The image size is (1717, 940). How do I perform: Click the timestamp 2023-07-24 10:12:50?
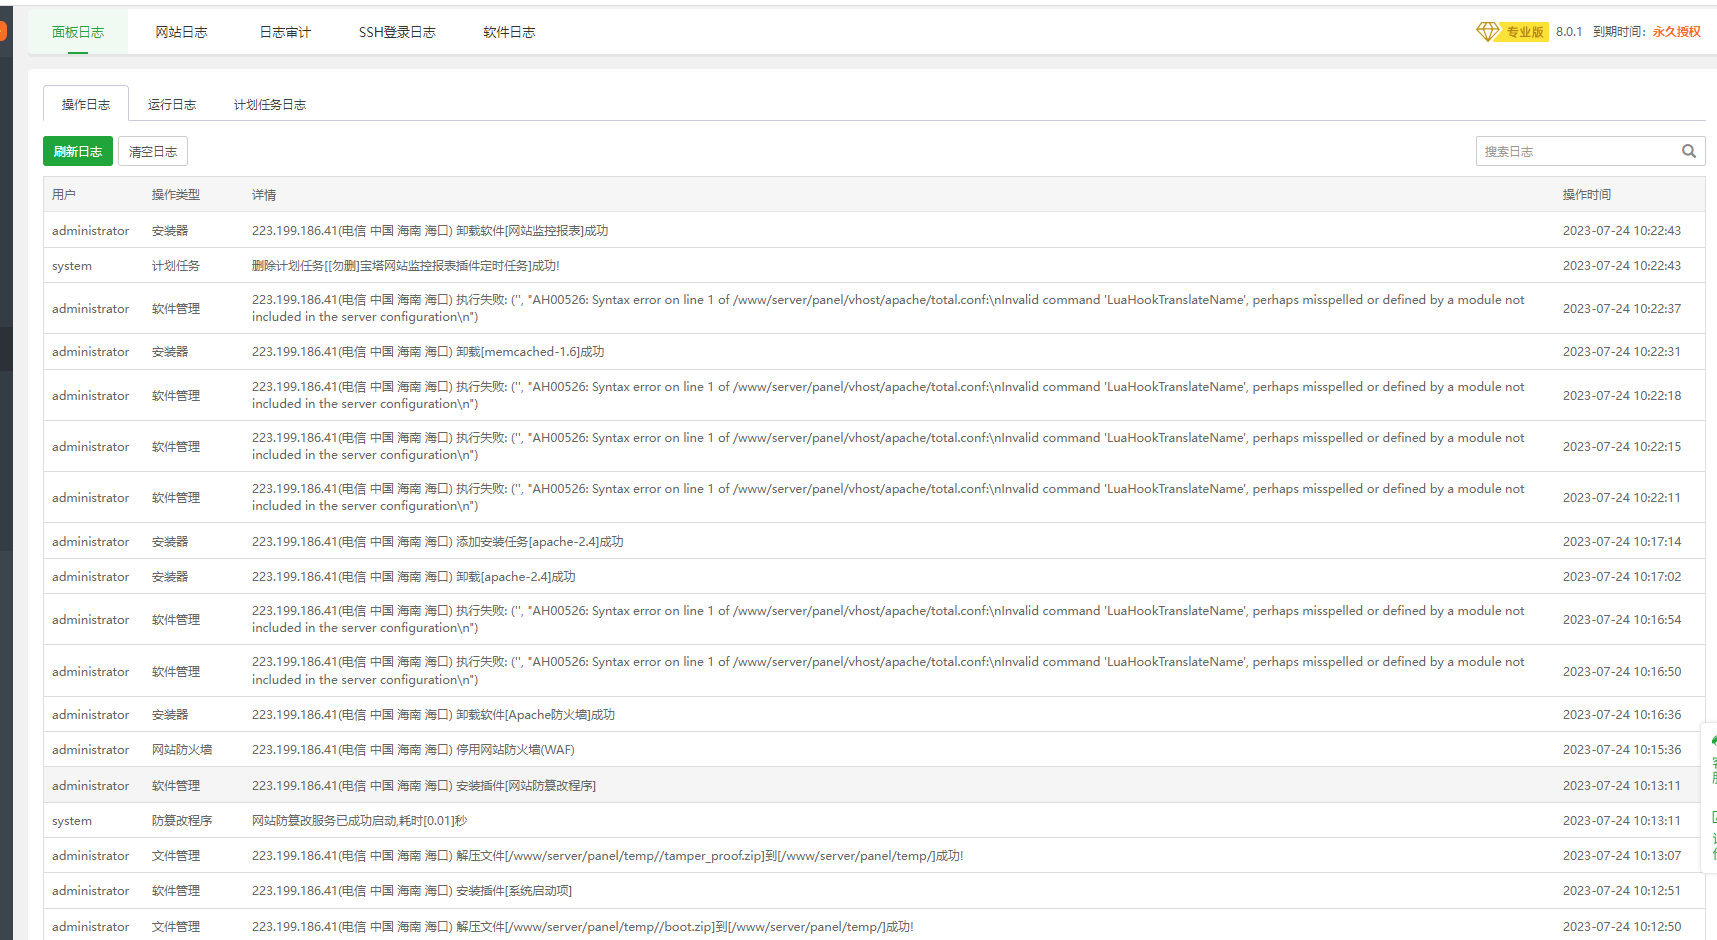(x=1622, y=926)
